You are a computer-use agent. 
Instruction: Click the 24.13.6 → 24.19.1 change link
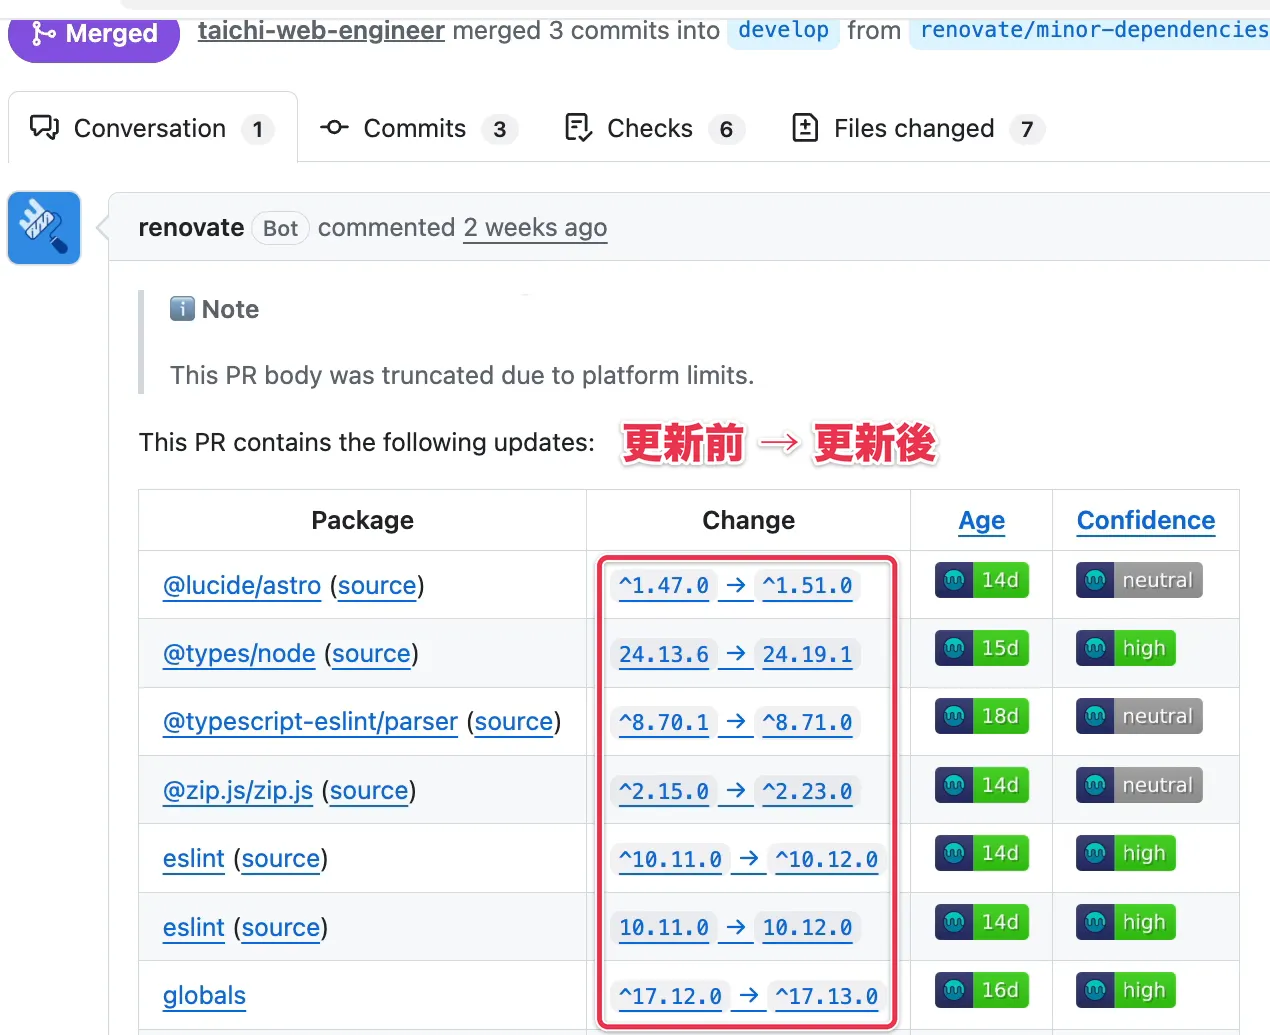point(735,654)
